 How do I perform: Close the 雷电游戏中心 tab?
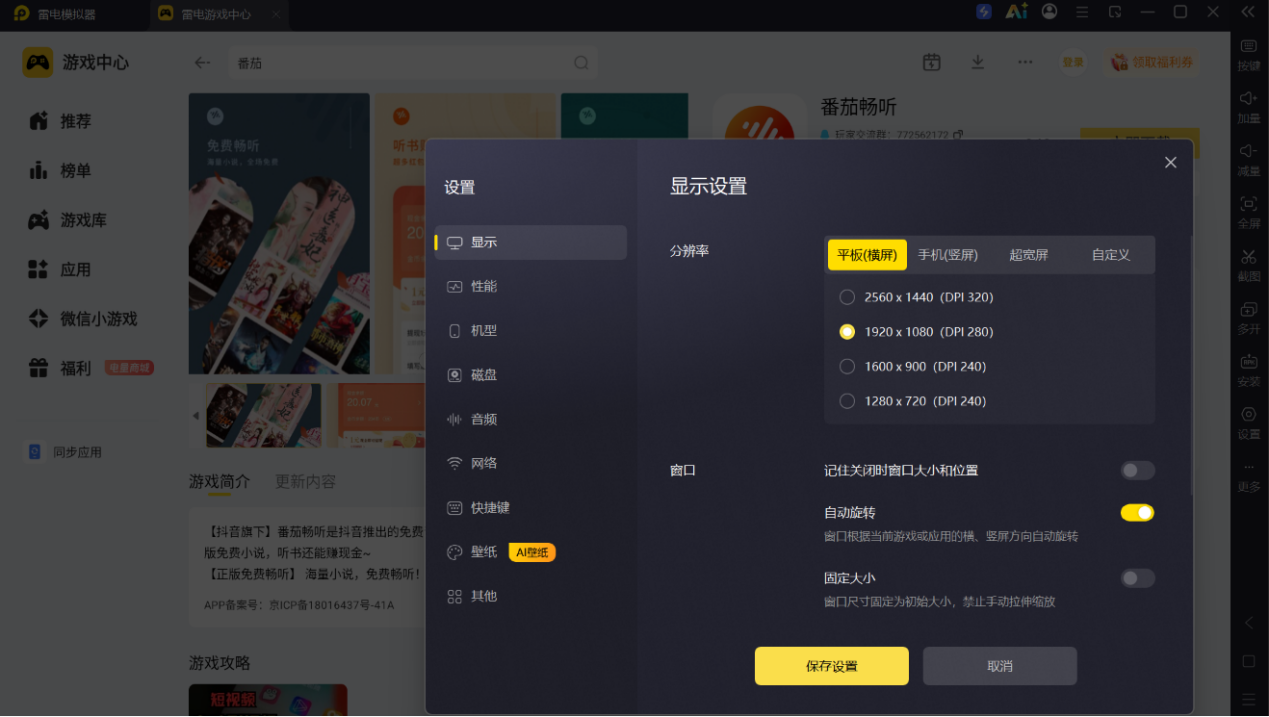tap(276, 14)
